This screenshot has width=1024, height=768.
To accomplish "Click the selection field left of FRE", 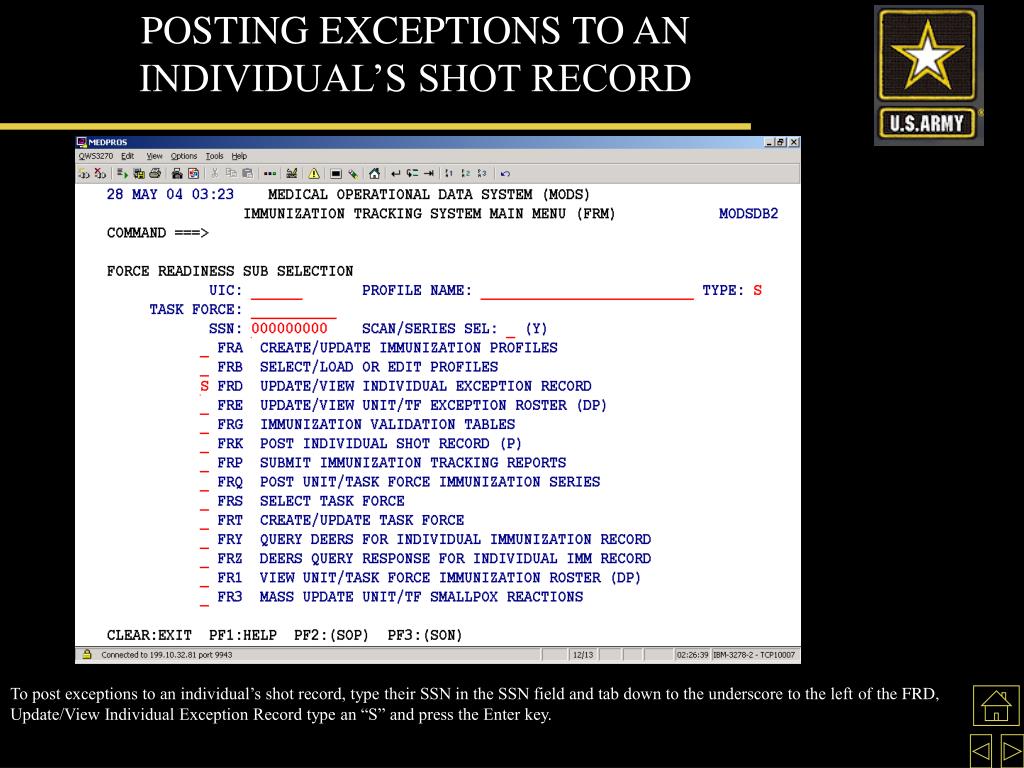I will (x=204, y=406).
